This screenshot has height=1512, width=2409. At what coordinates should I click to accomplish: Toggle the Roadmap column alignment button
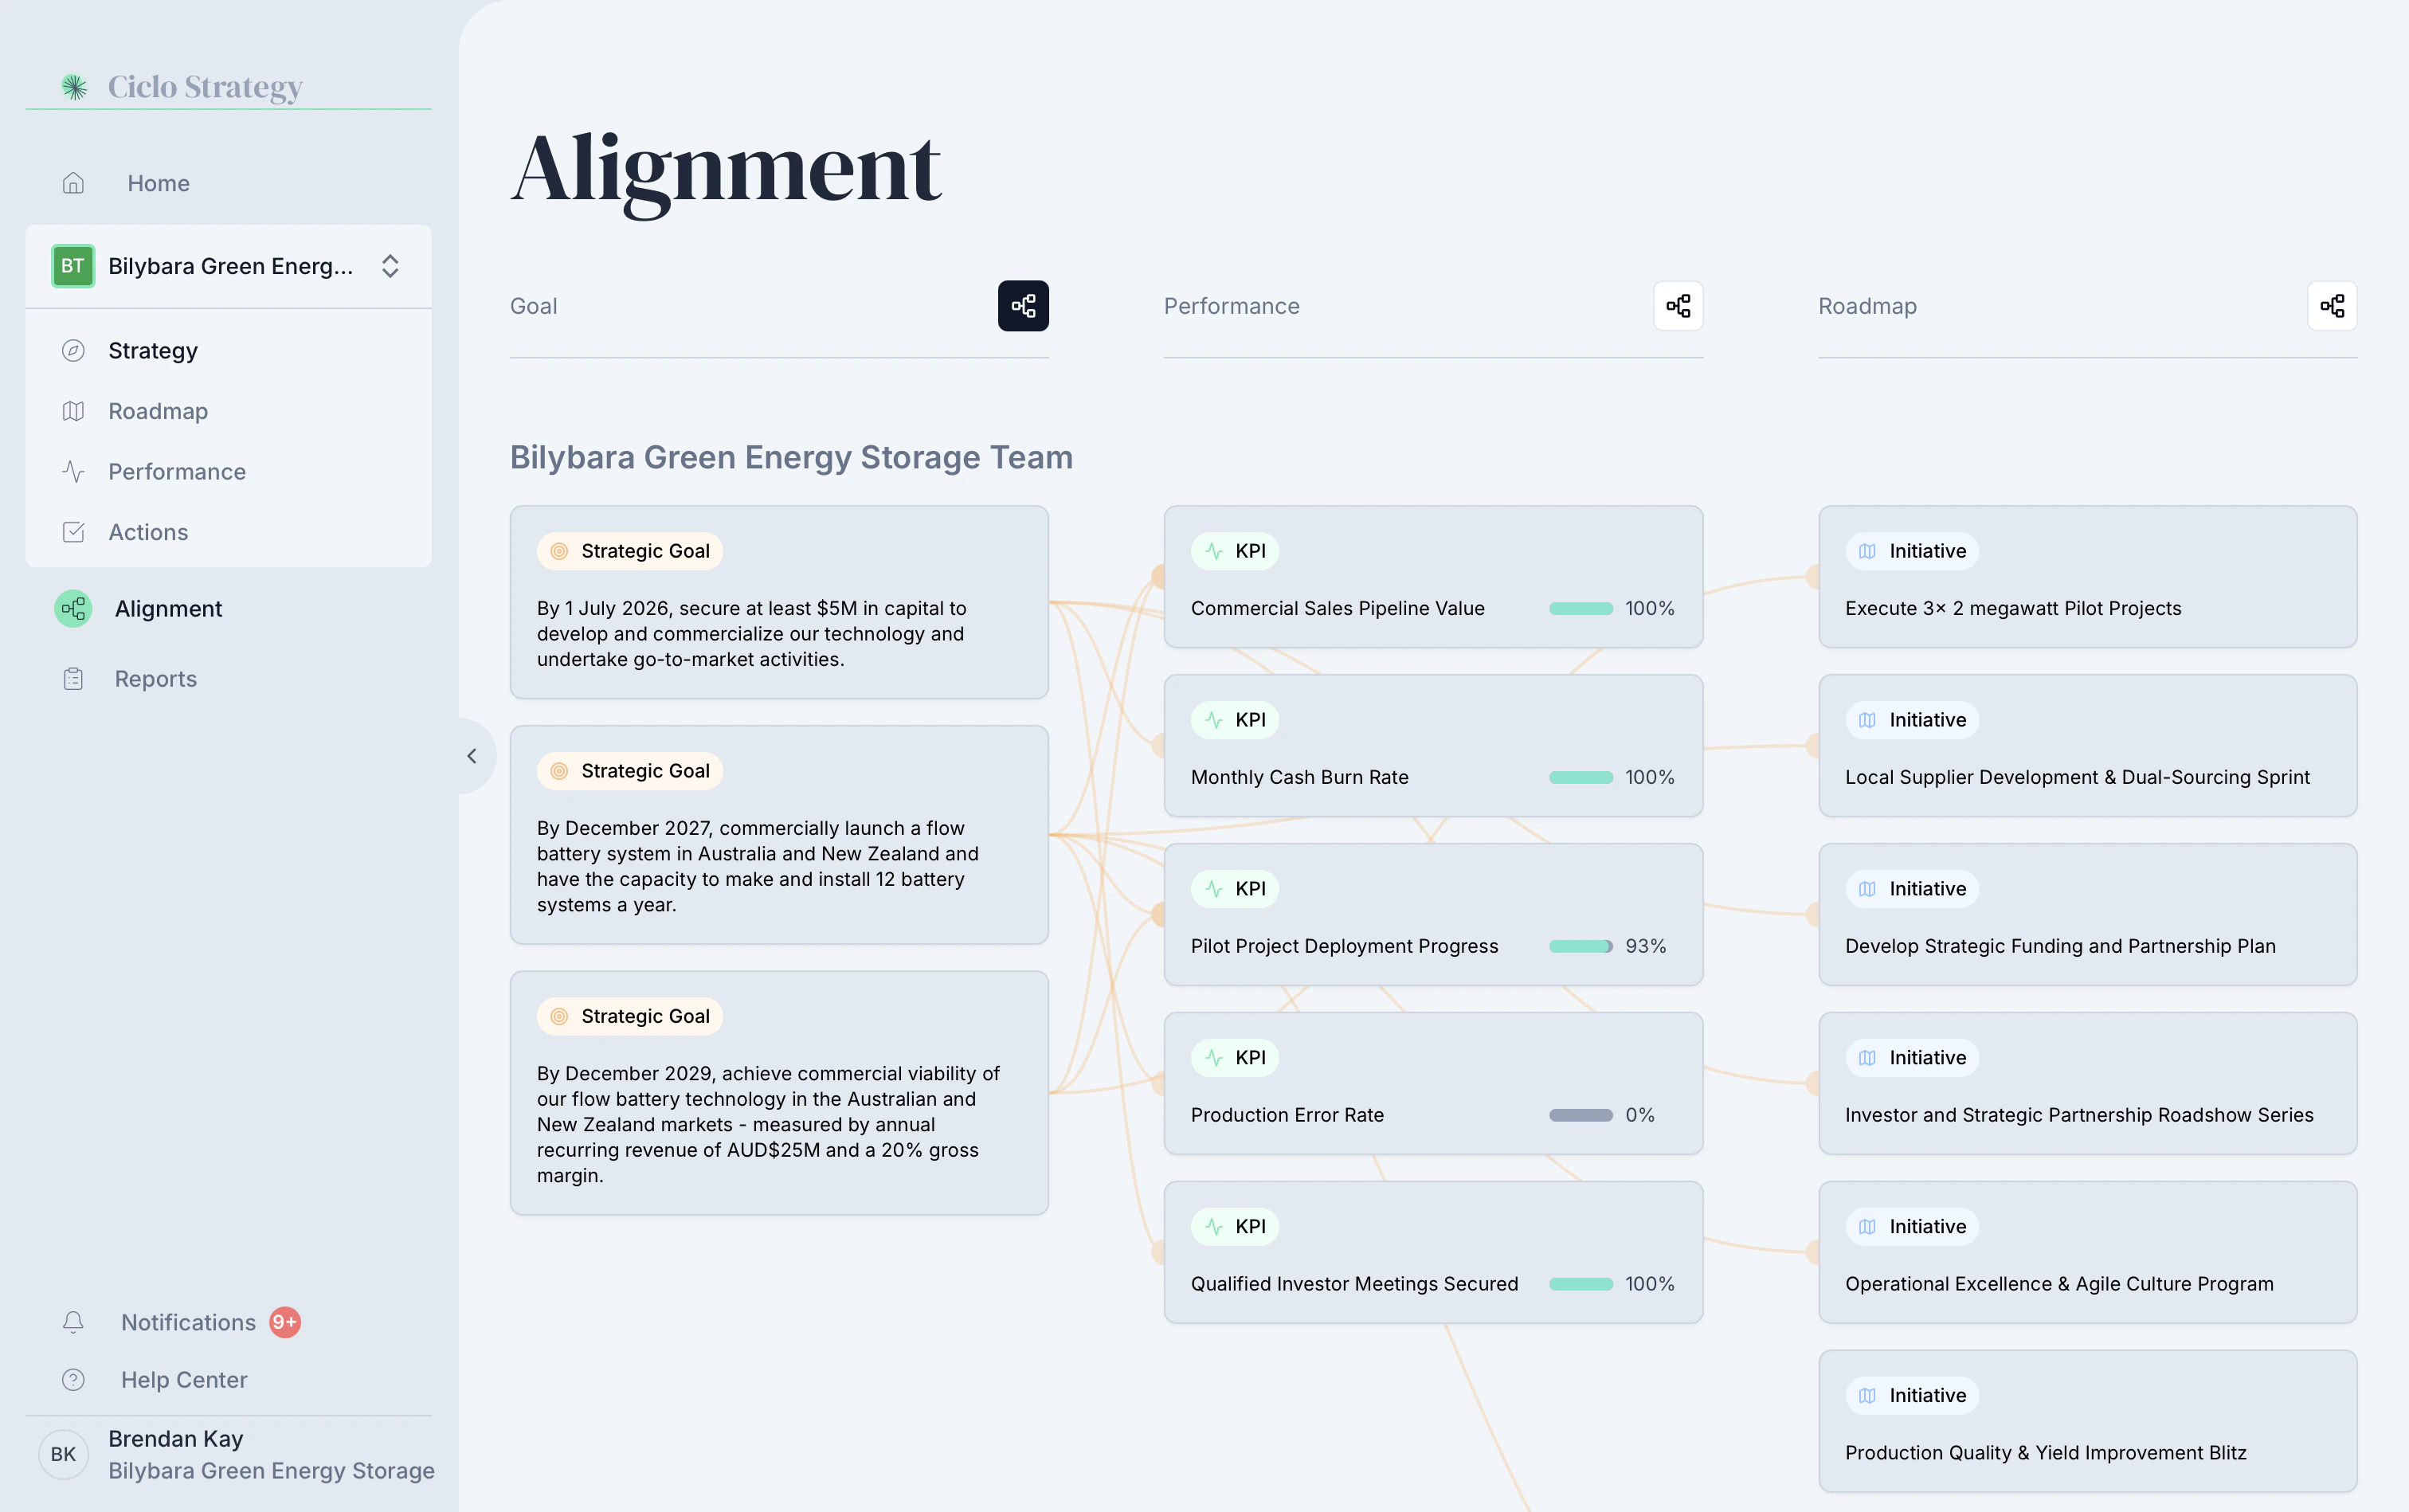tap(2332, 306)
